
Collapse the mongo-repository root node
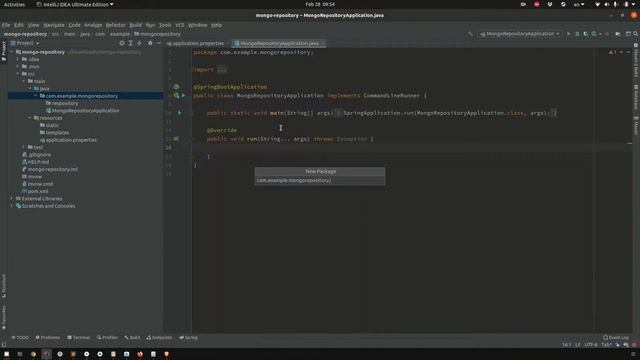pyautogui.click(x=12, y=52)
